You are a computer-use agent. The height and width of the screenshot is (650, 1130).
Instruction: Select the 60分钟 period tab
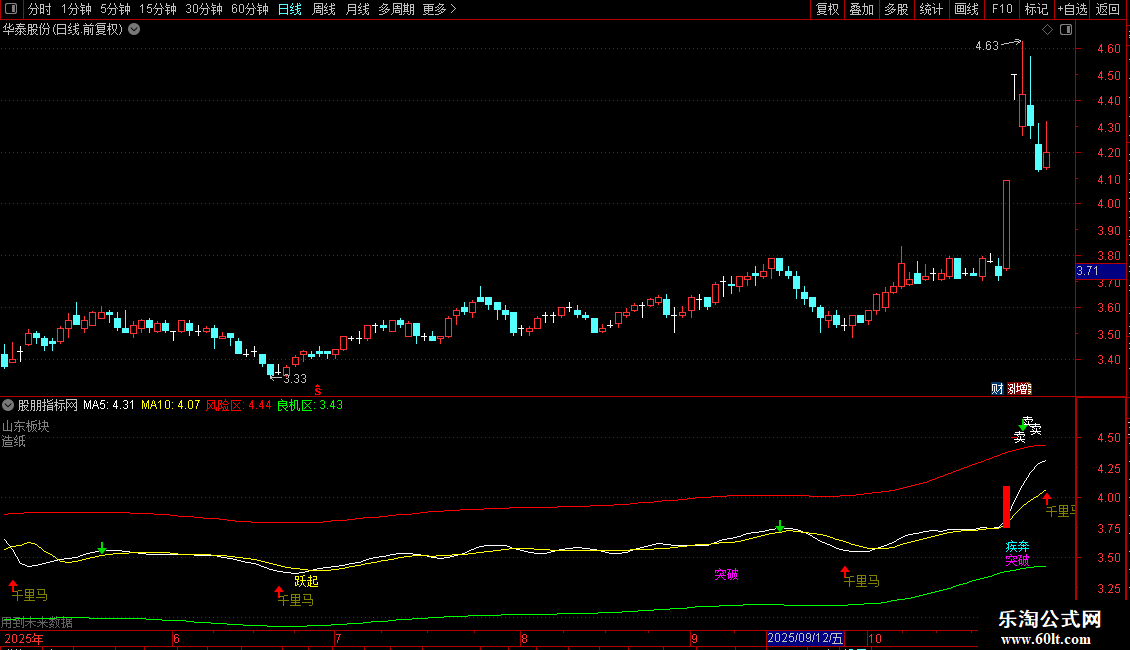(250, 9)
